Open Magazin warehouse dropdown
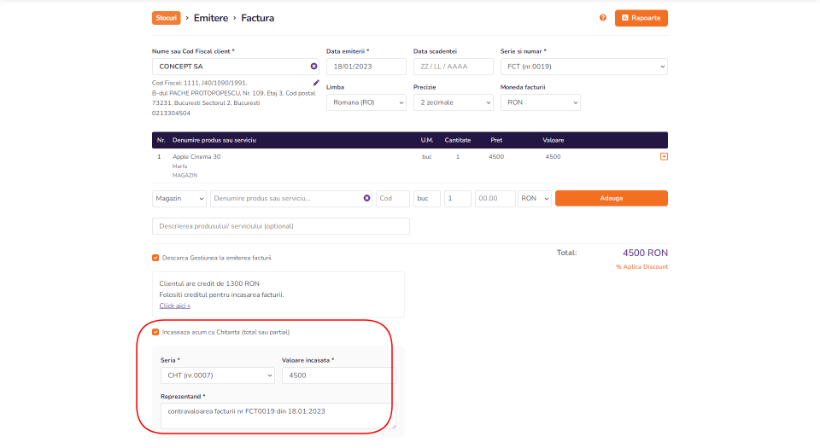 click(x=179, y=198)
